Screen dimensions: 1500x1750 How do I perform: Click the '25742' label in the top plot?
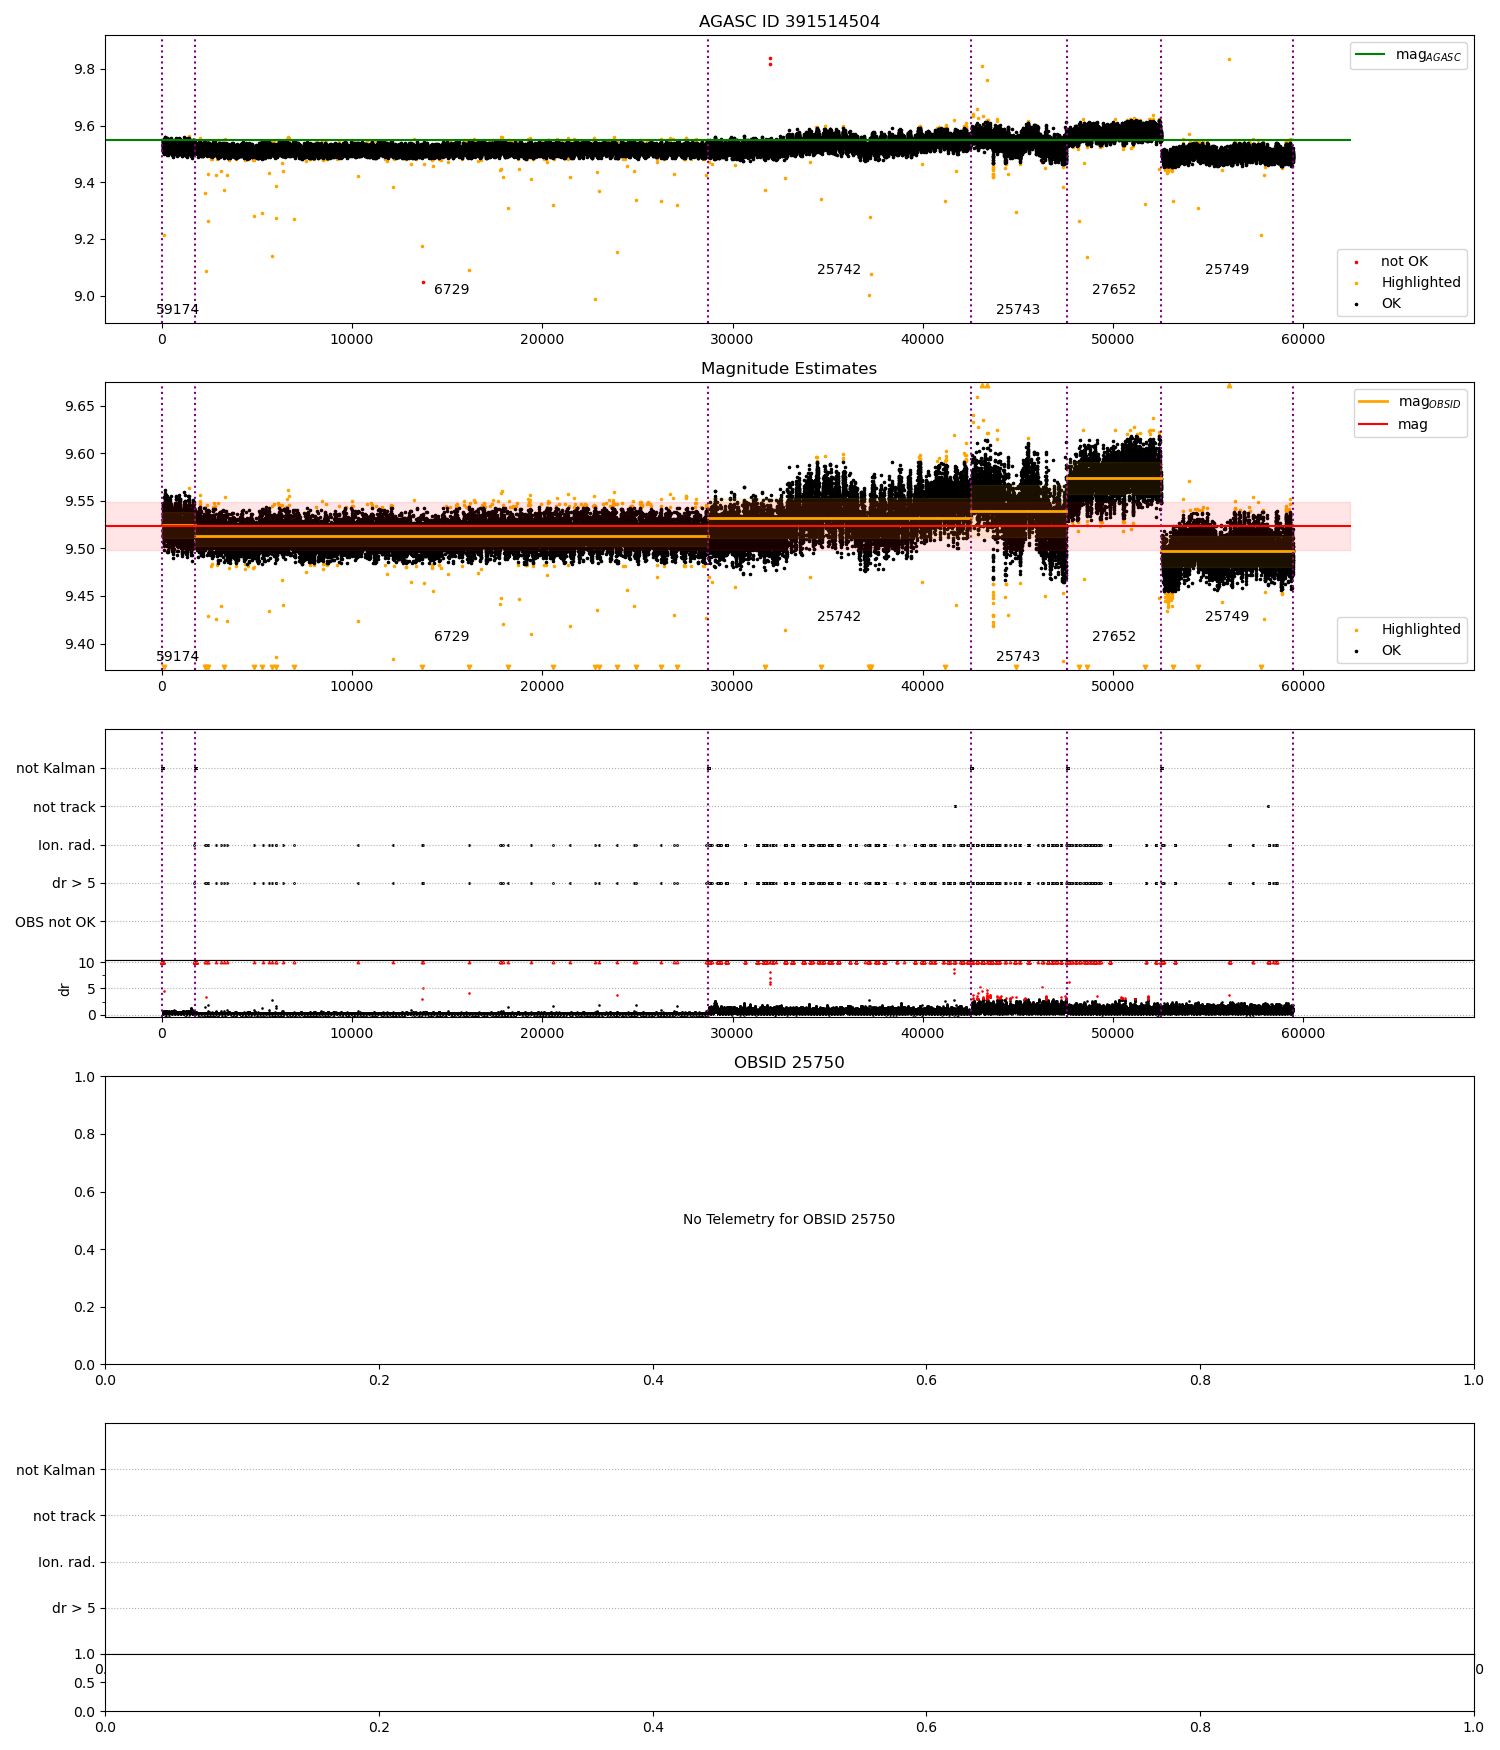click(838, 270)
